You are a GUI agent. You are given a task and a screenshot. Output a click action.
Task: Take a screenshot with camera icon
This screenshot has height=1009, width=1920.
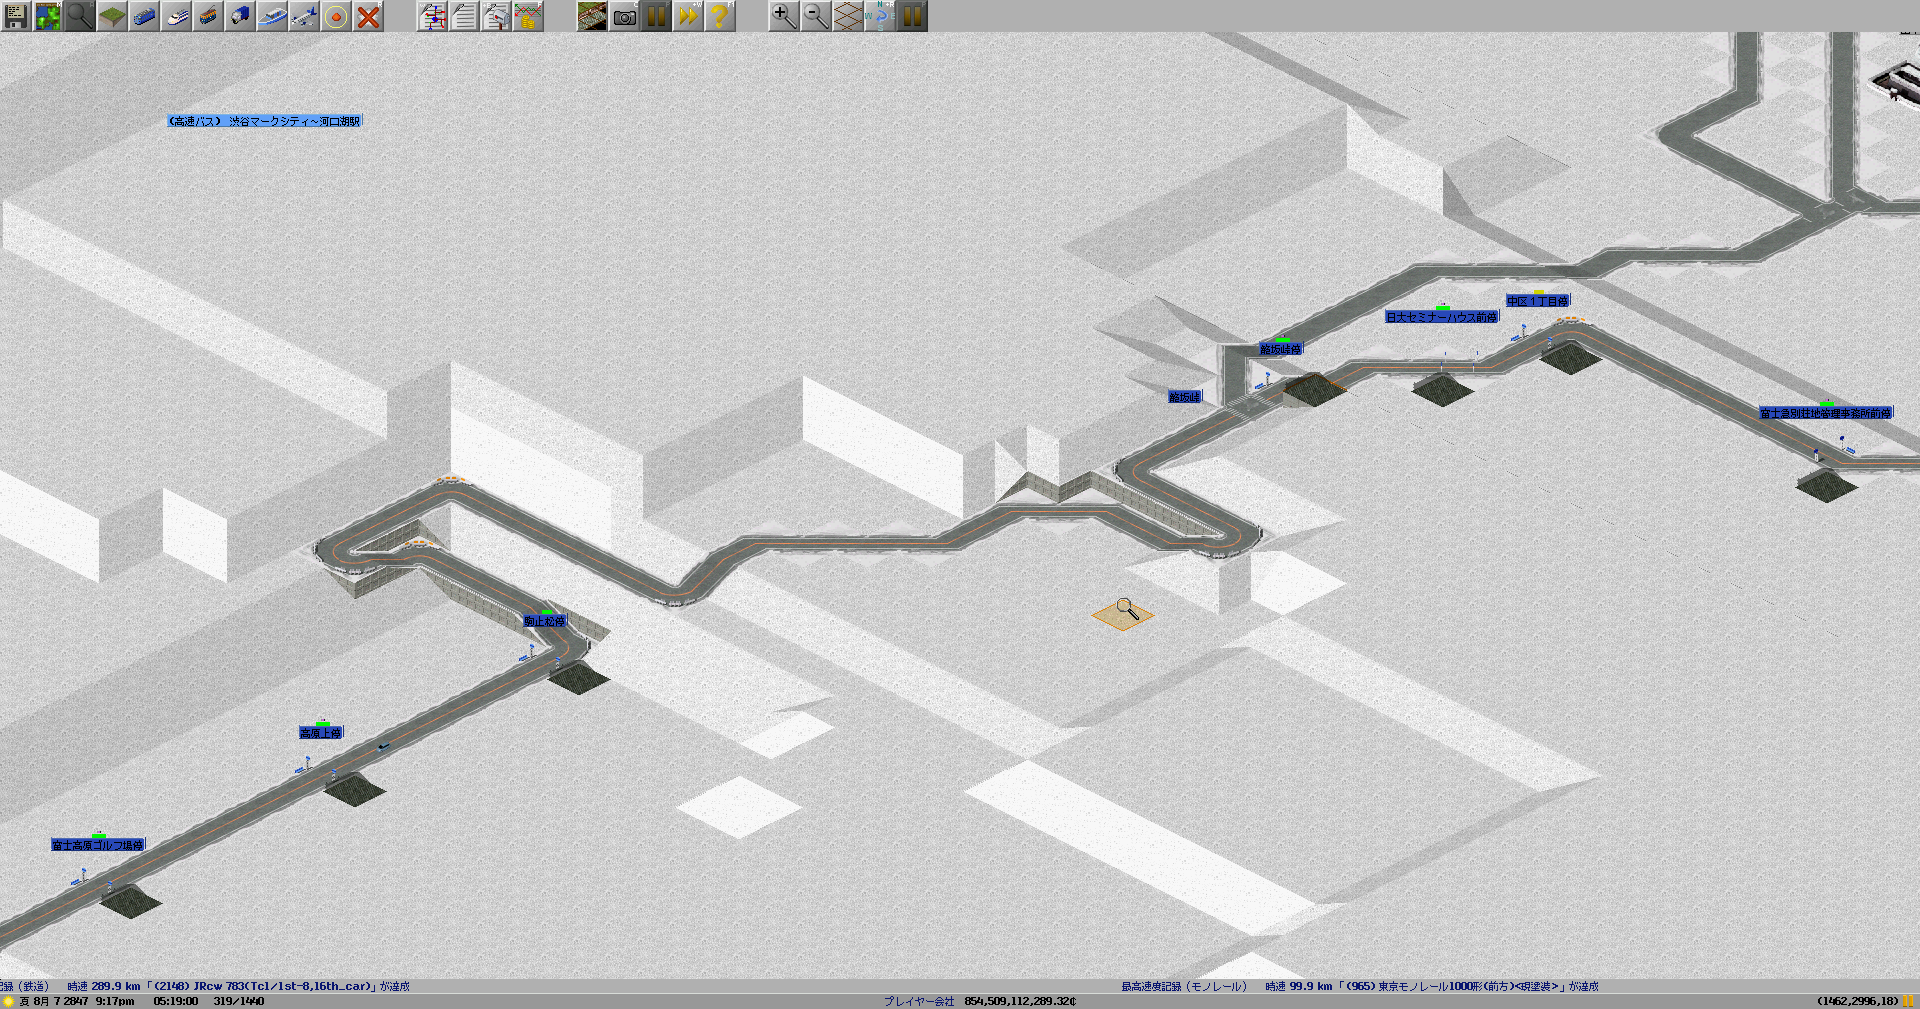624,16
